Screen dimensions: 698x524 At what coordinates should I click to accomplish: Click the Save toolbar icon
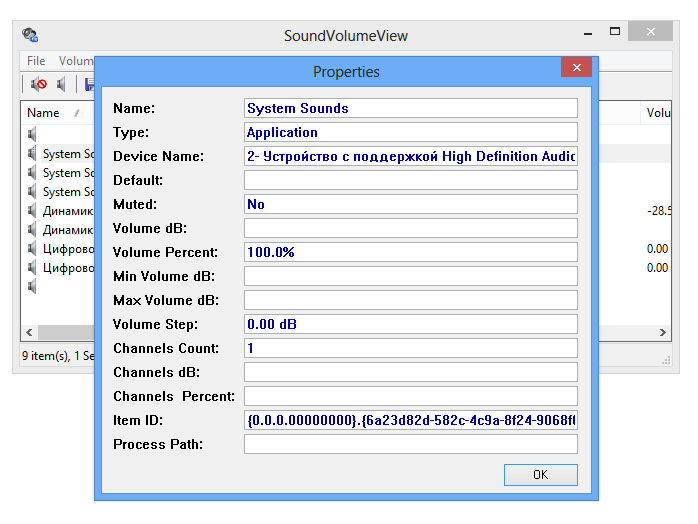[89, 84]
